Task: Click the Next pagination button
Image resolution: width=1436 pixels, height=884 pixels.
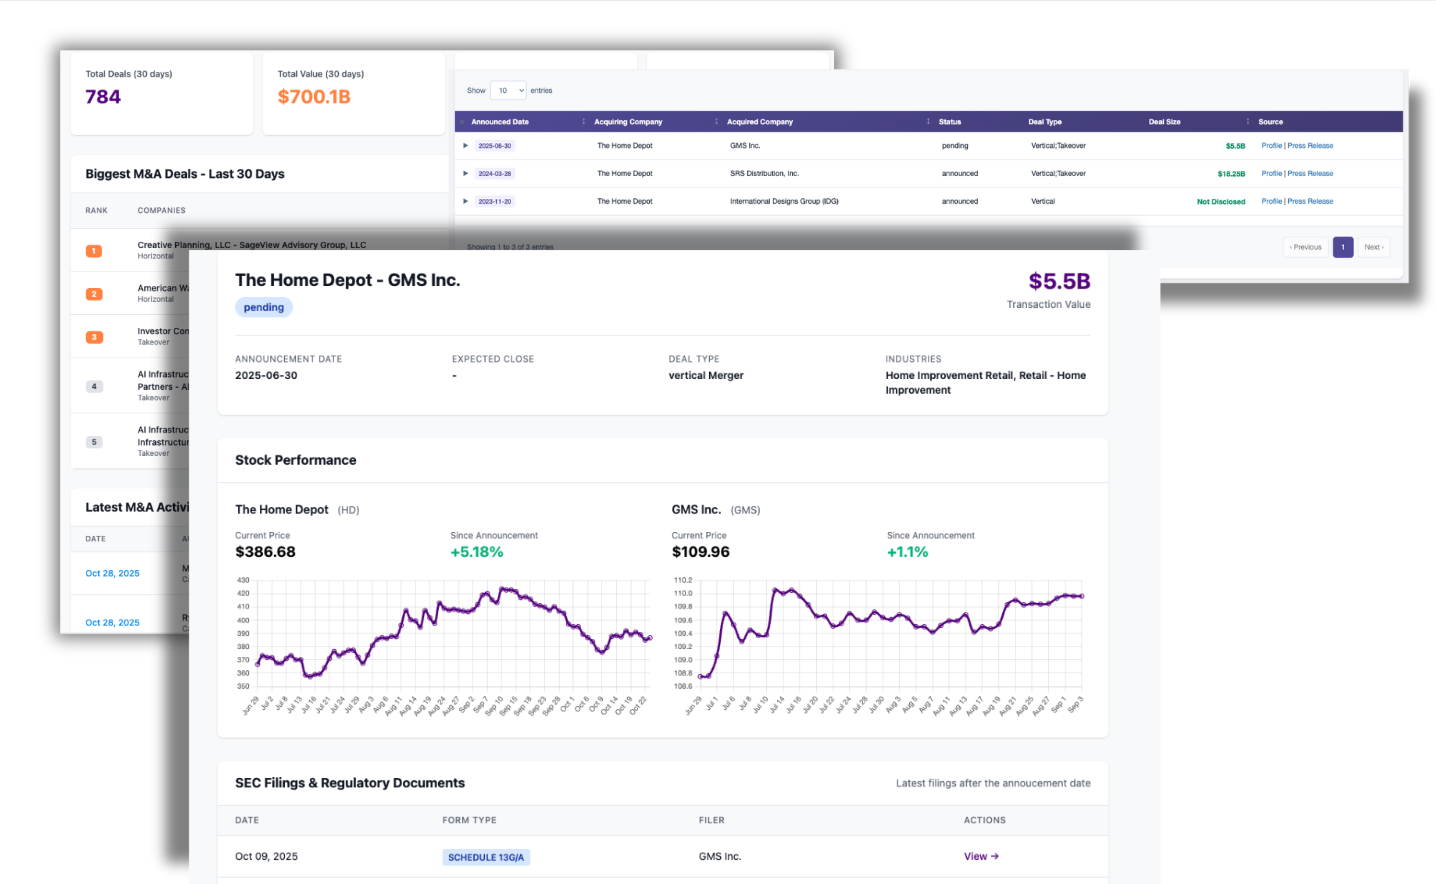Action: click(1374, 246)
